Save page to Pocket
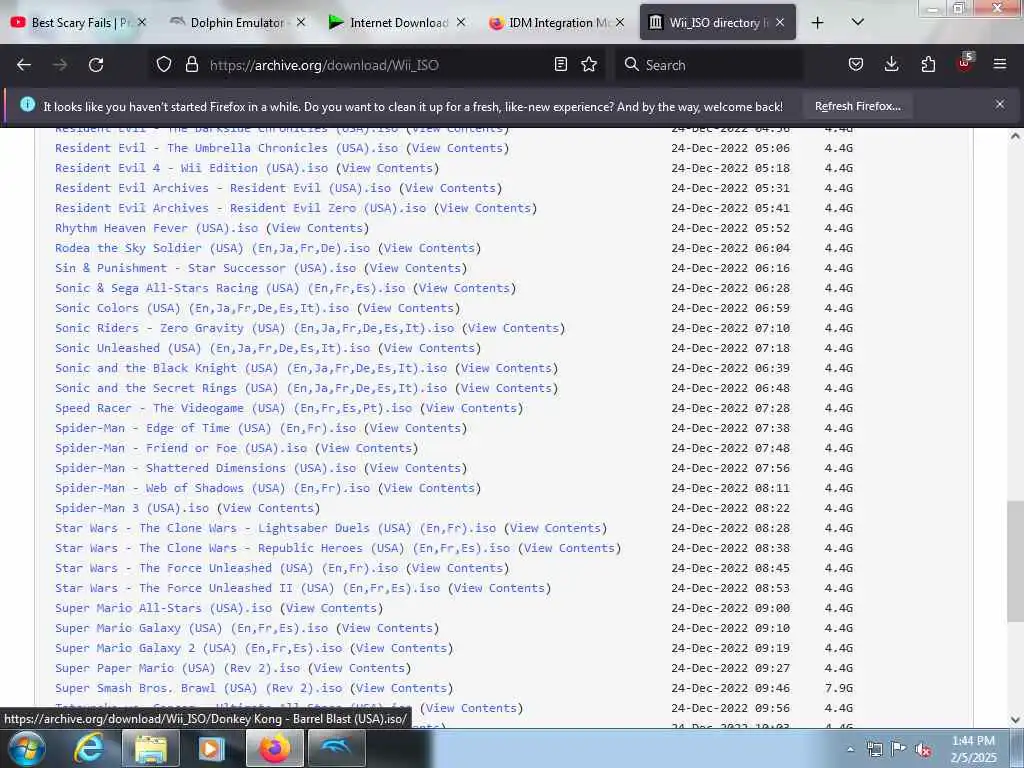The height and width of the screenshot is (768, 1024). [x=856, y=64]
